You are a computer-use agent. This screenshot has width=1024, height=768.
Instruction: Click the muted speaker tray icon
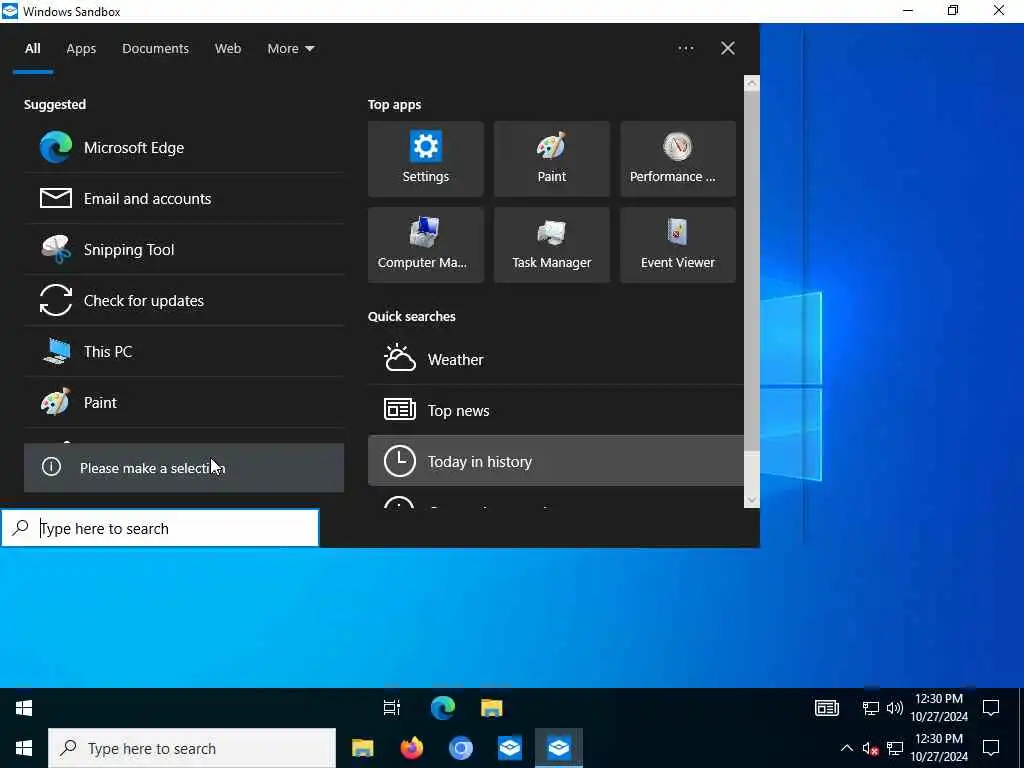click(871, 748)
